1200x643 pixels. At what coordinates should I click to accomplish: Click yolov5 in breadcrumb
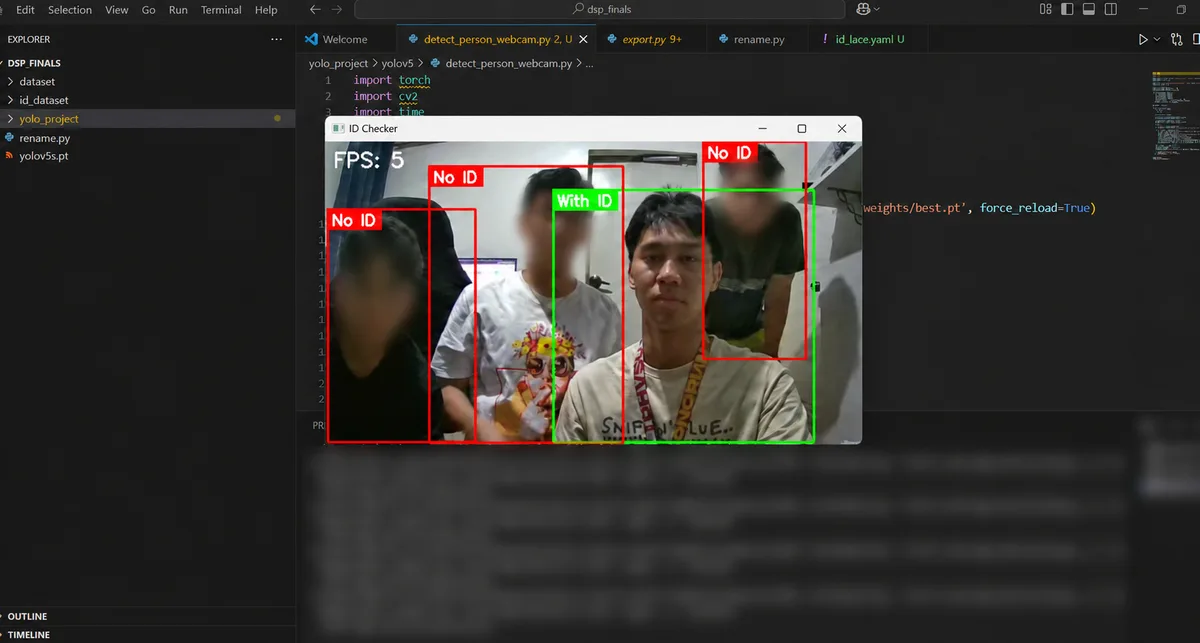tap(397, 63)
